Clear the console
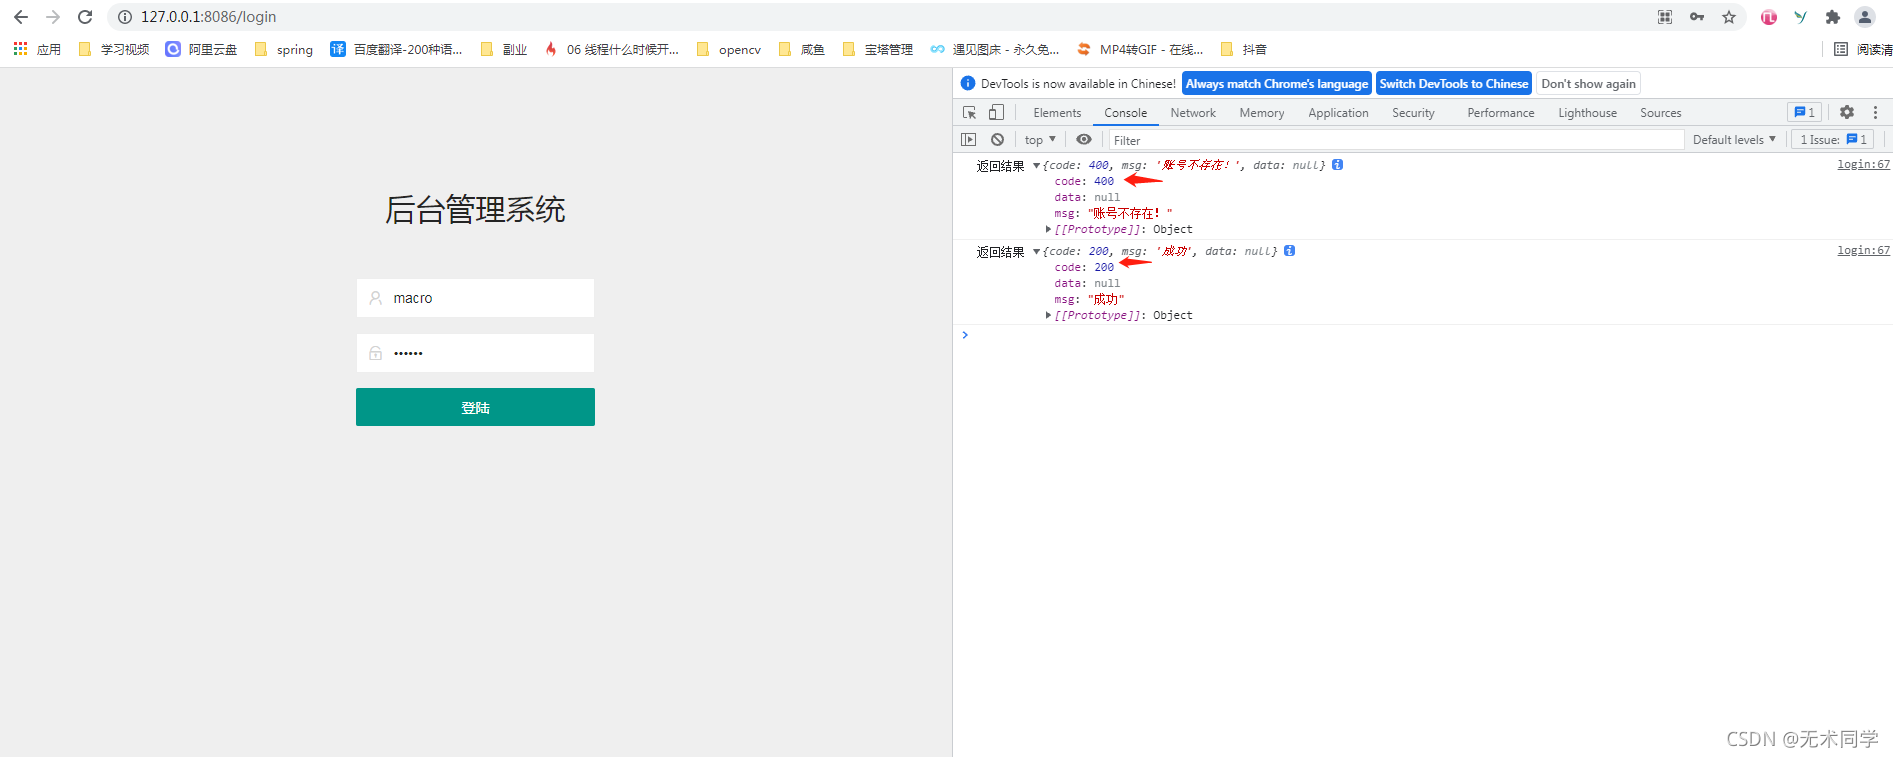 [997, 140]
